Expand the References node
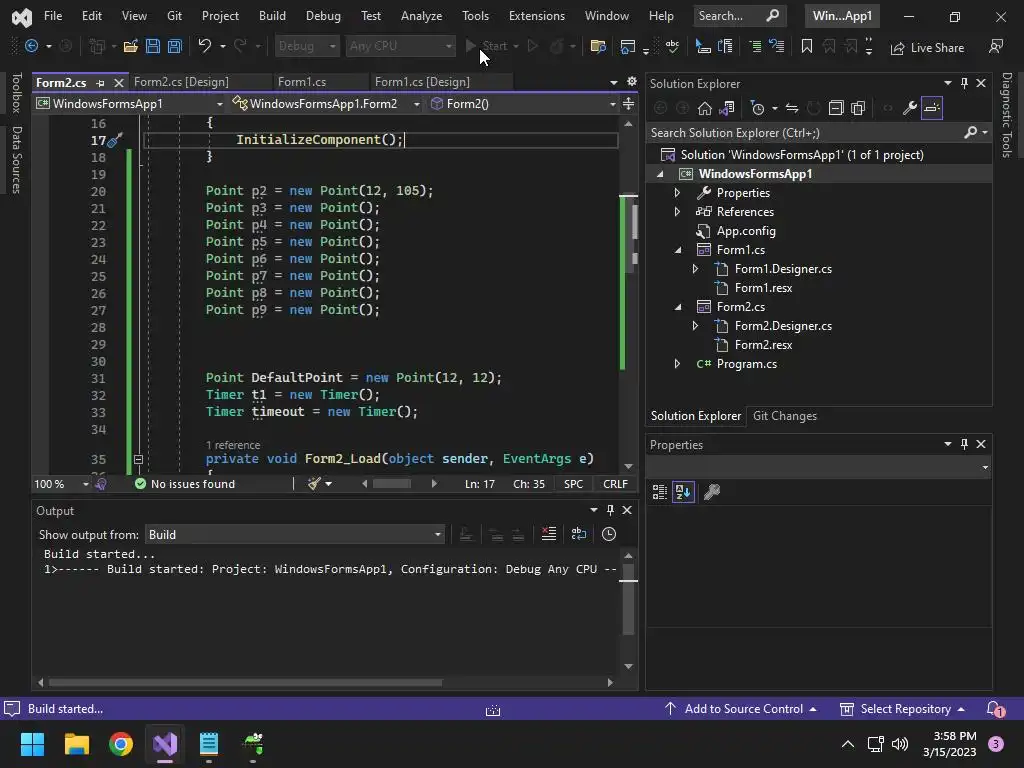 677,212
